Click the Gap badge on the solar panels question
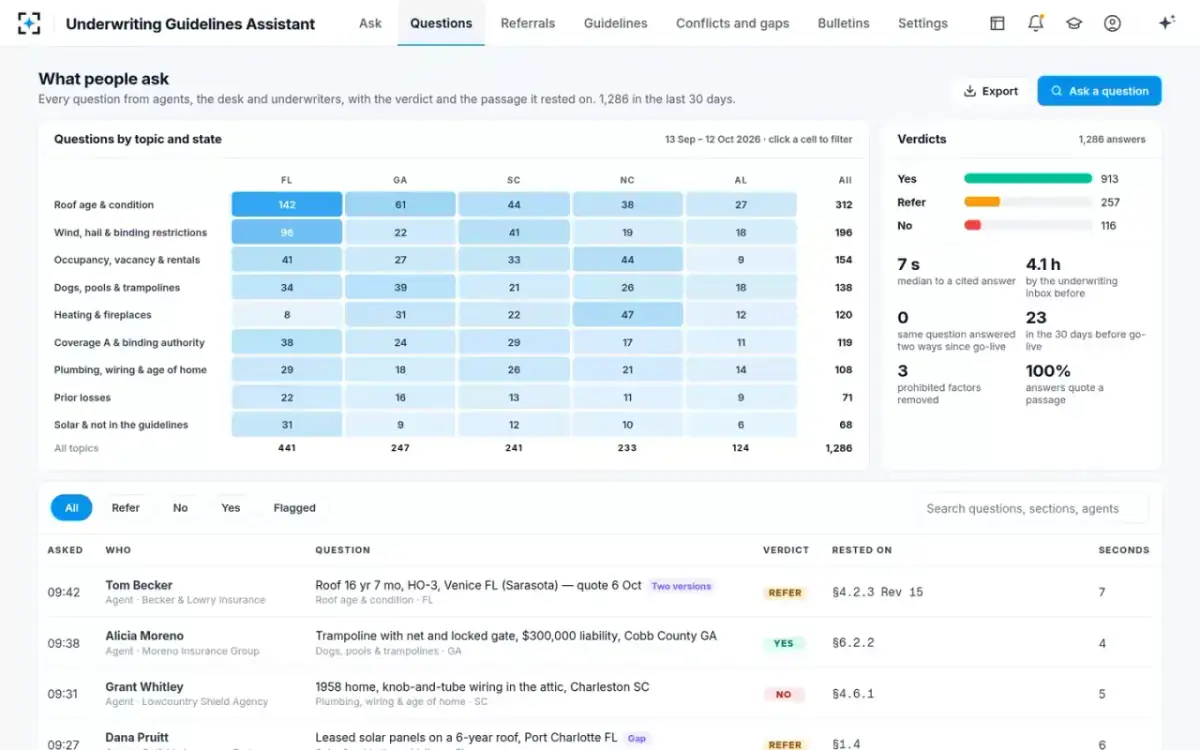The image size is (1200, 750). [637, 739]
